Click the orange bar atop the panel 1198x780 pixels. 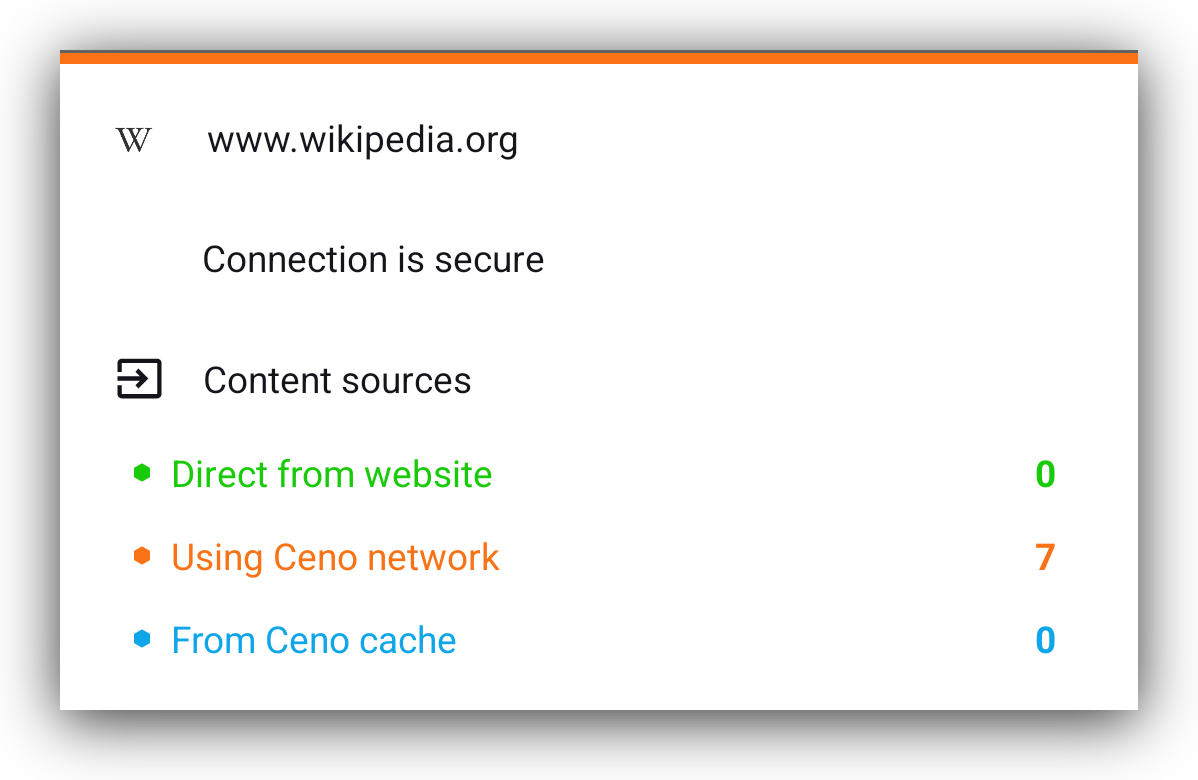[598, 58]
